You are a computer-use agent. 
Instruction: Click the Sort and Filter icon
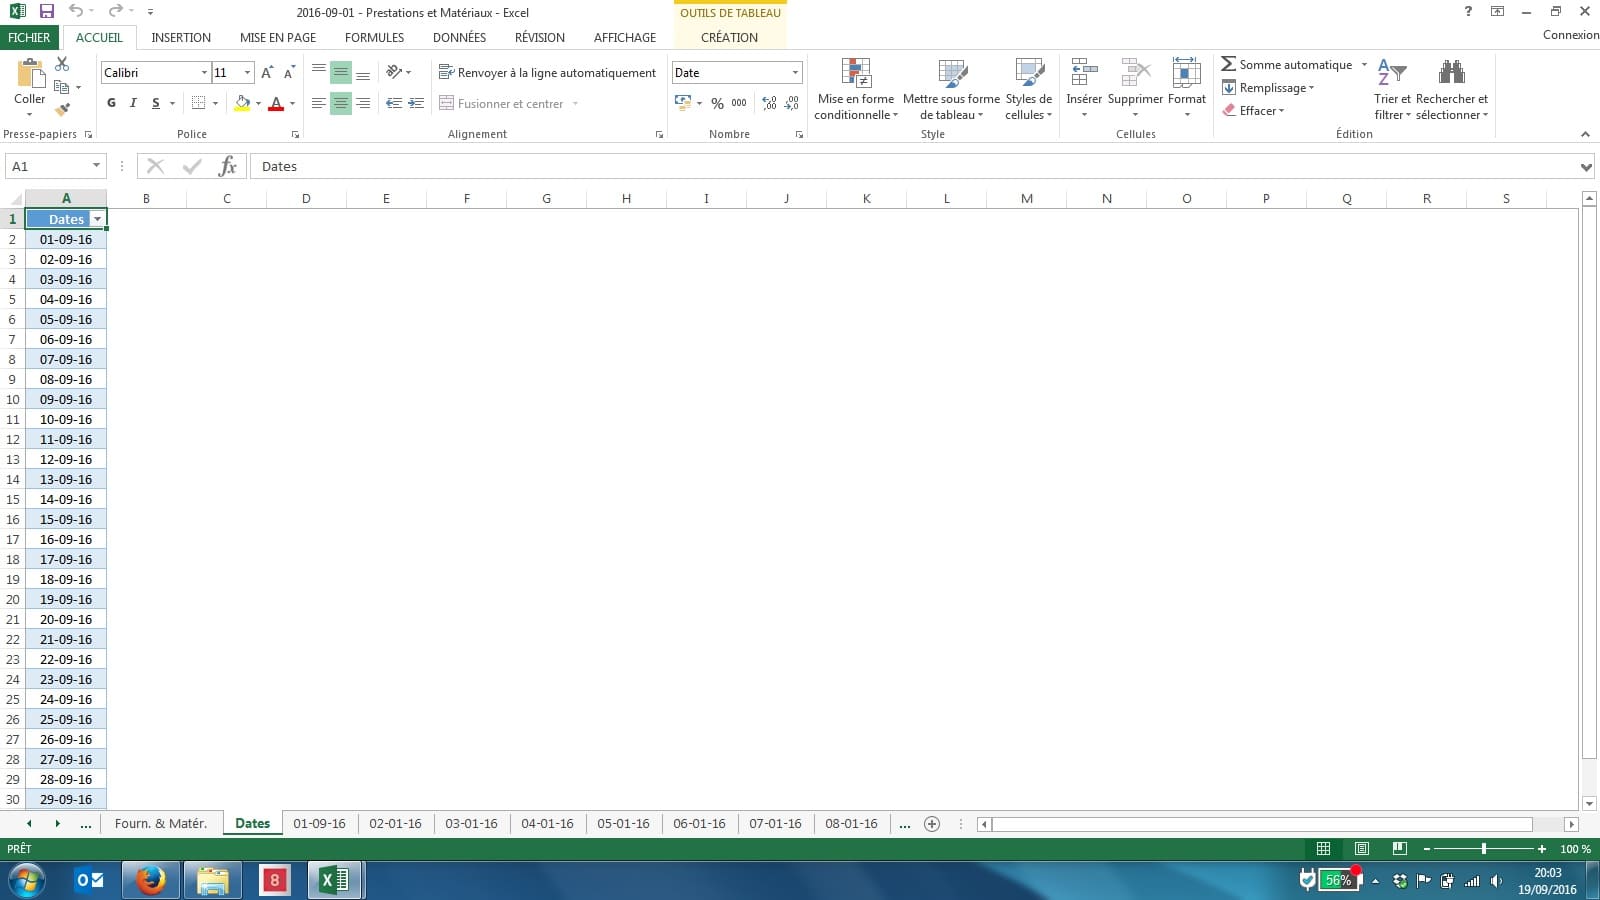pyautogui.click(x=1391, y=73)
